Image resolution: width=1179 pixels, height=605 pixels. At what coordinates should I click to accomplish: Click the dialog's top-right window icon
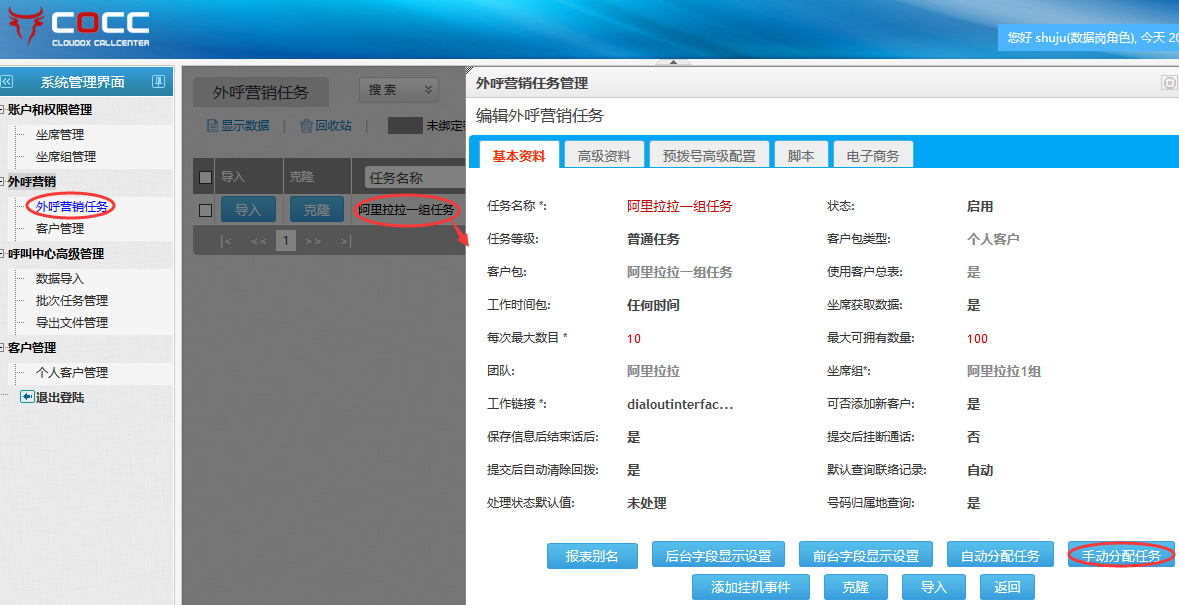pos(1169,83)
